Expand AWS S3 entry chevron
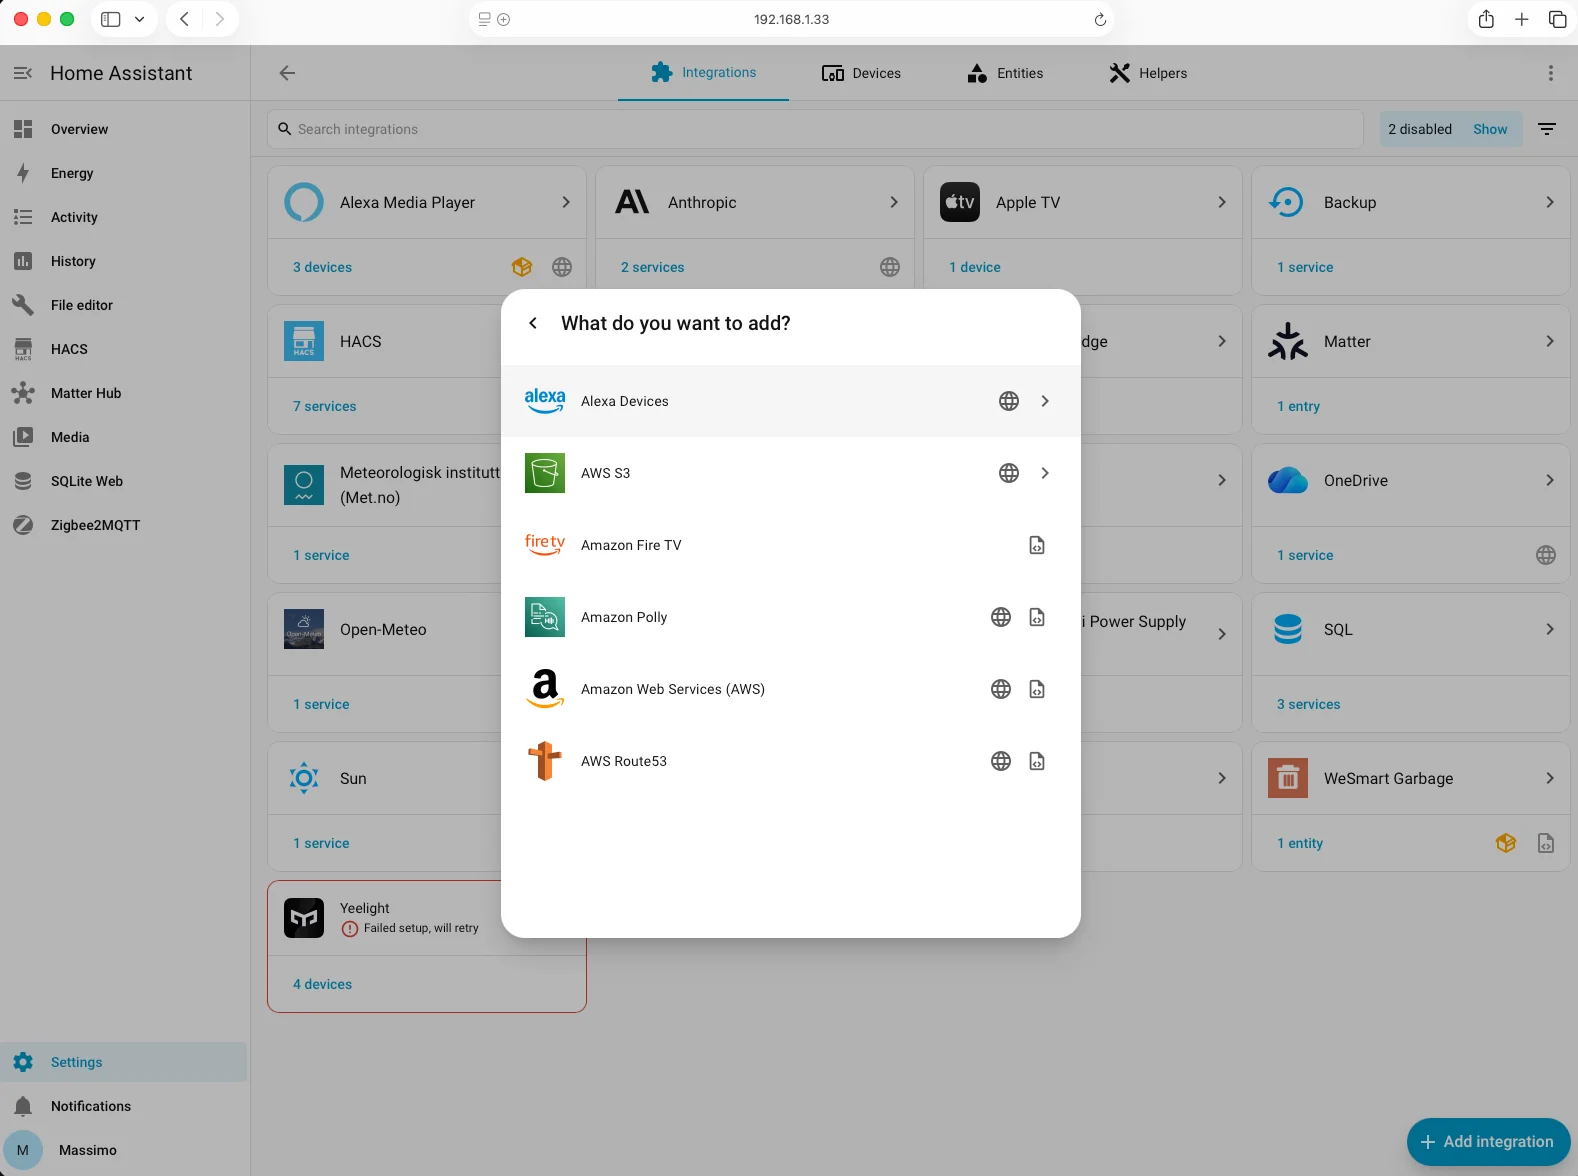 coord(1045,473)
